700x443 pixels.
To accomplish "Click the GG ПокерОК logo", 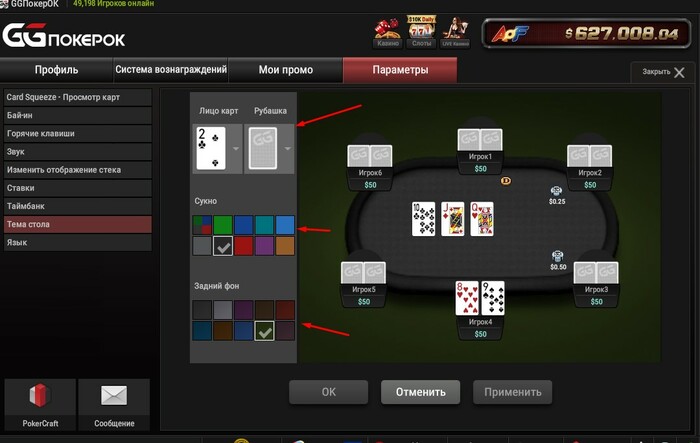I will [x=64, y=35].
